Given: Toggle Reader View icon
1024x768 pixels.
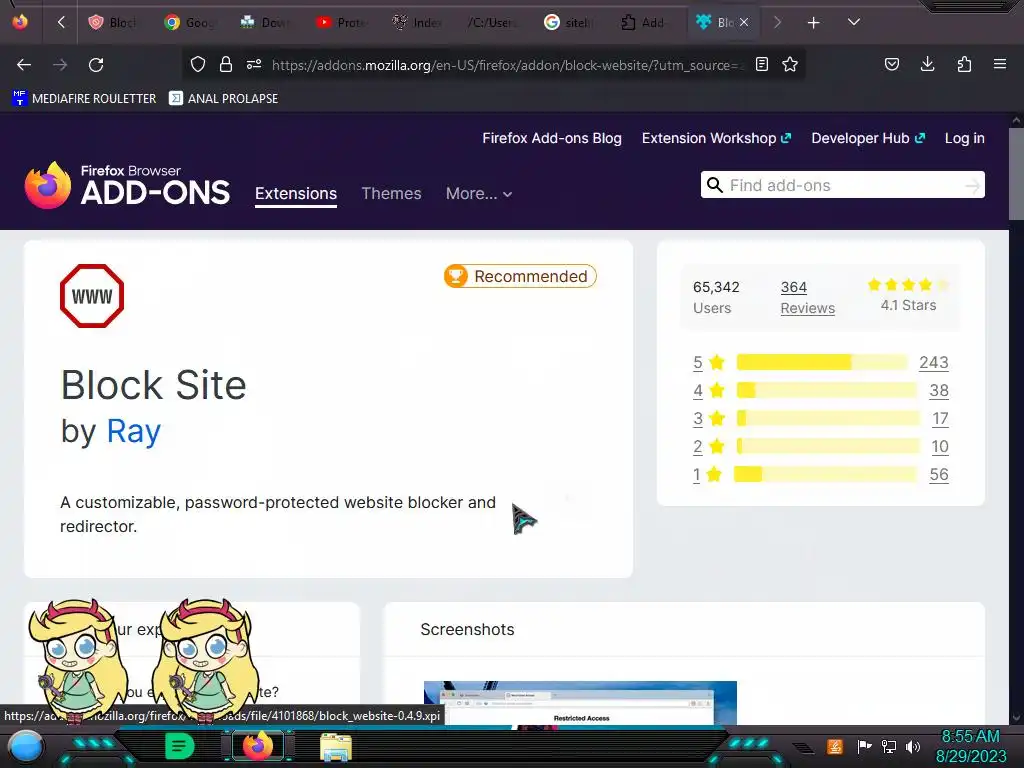Looking at the screenshot, I should coord(761,64).
